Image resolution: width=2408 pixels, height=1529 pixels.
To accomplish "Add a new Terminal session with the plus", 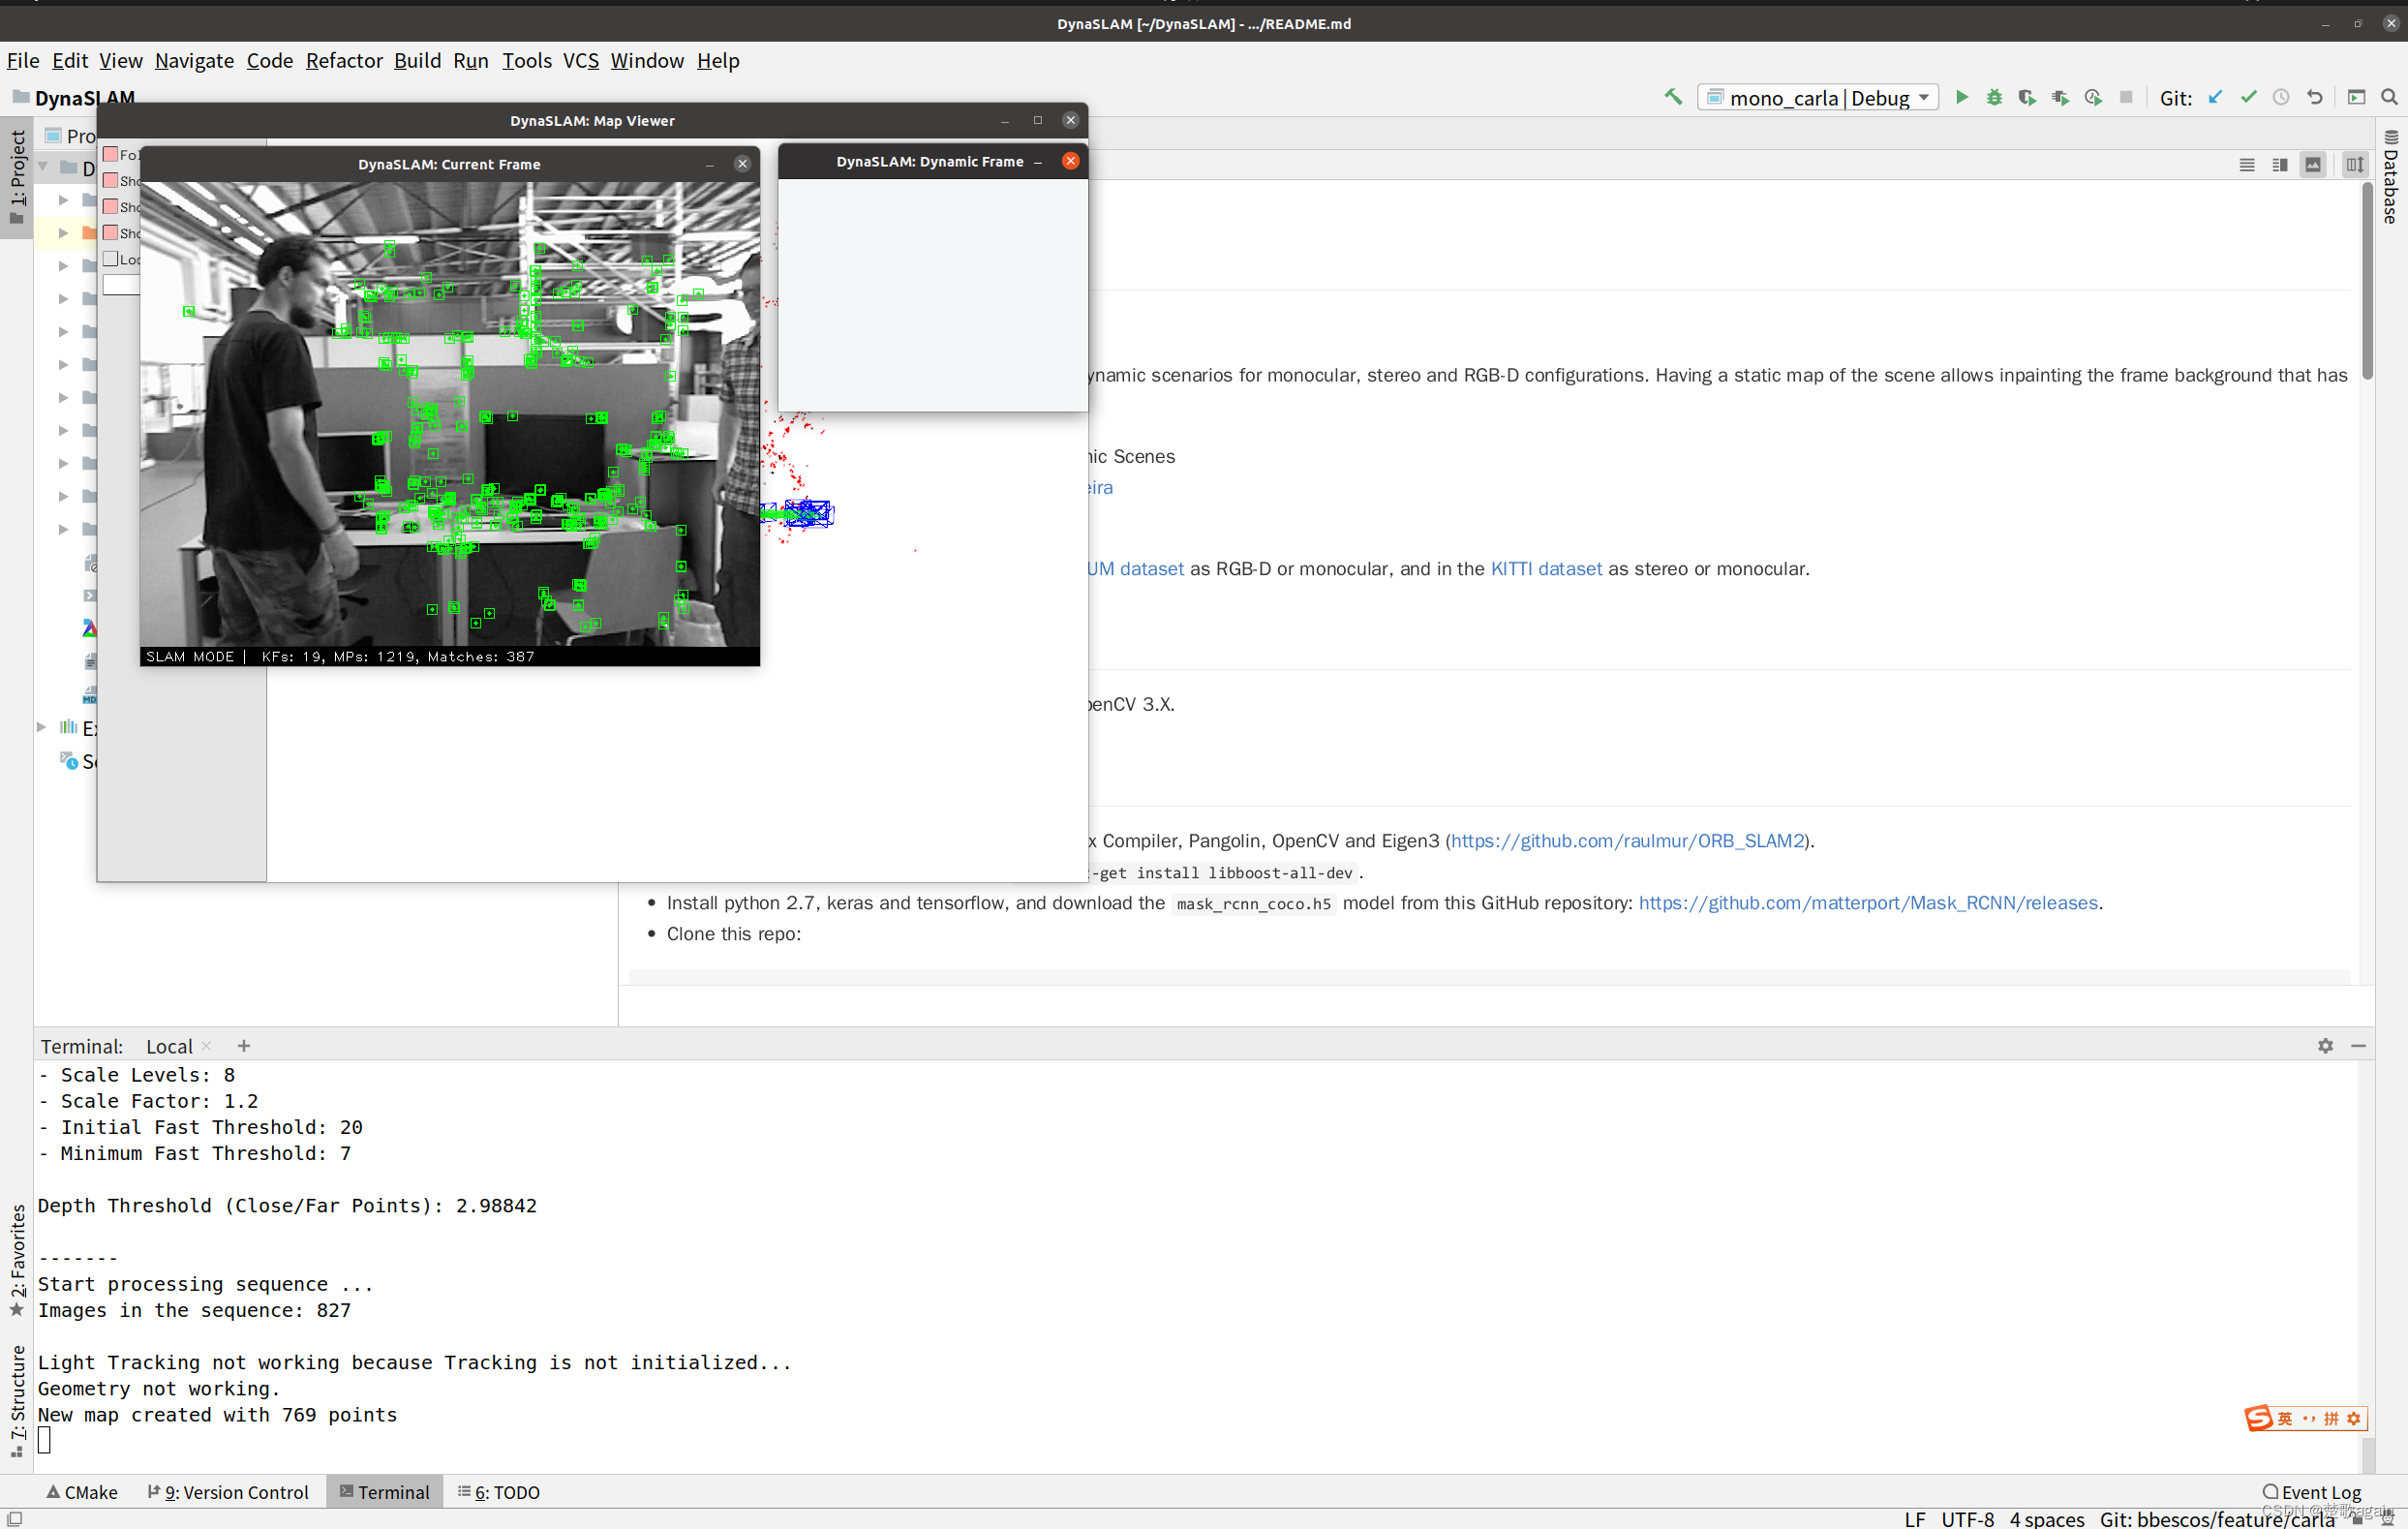I will (243, 1045).
